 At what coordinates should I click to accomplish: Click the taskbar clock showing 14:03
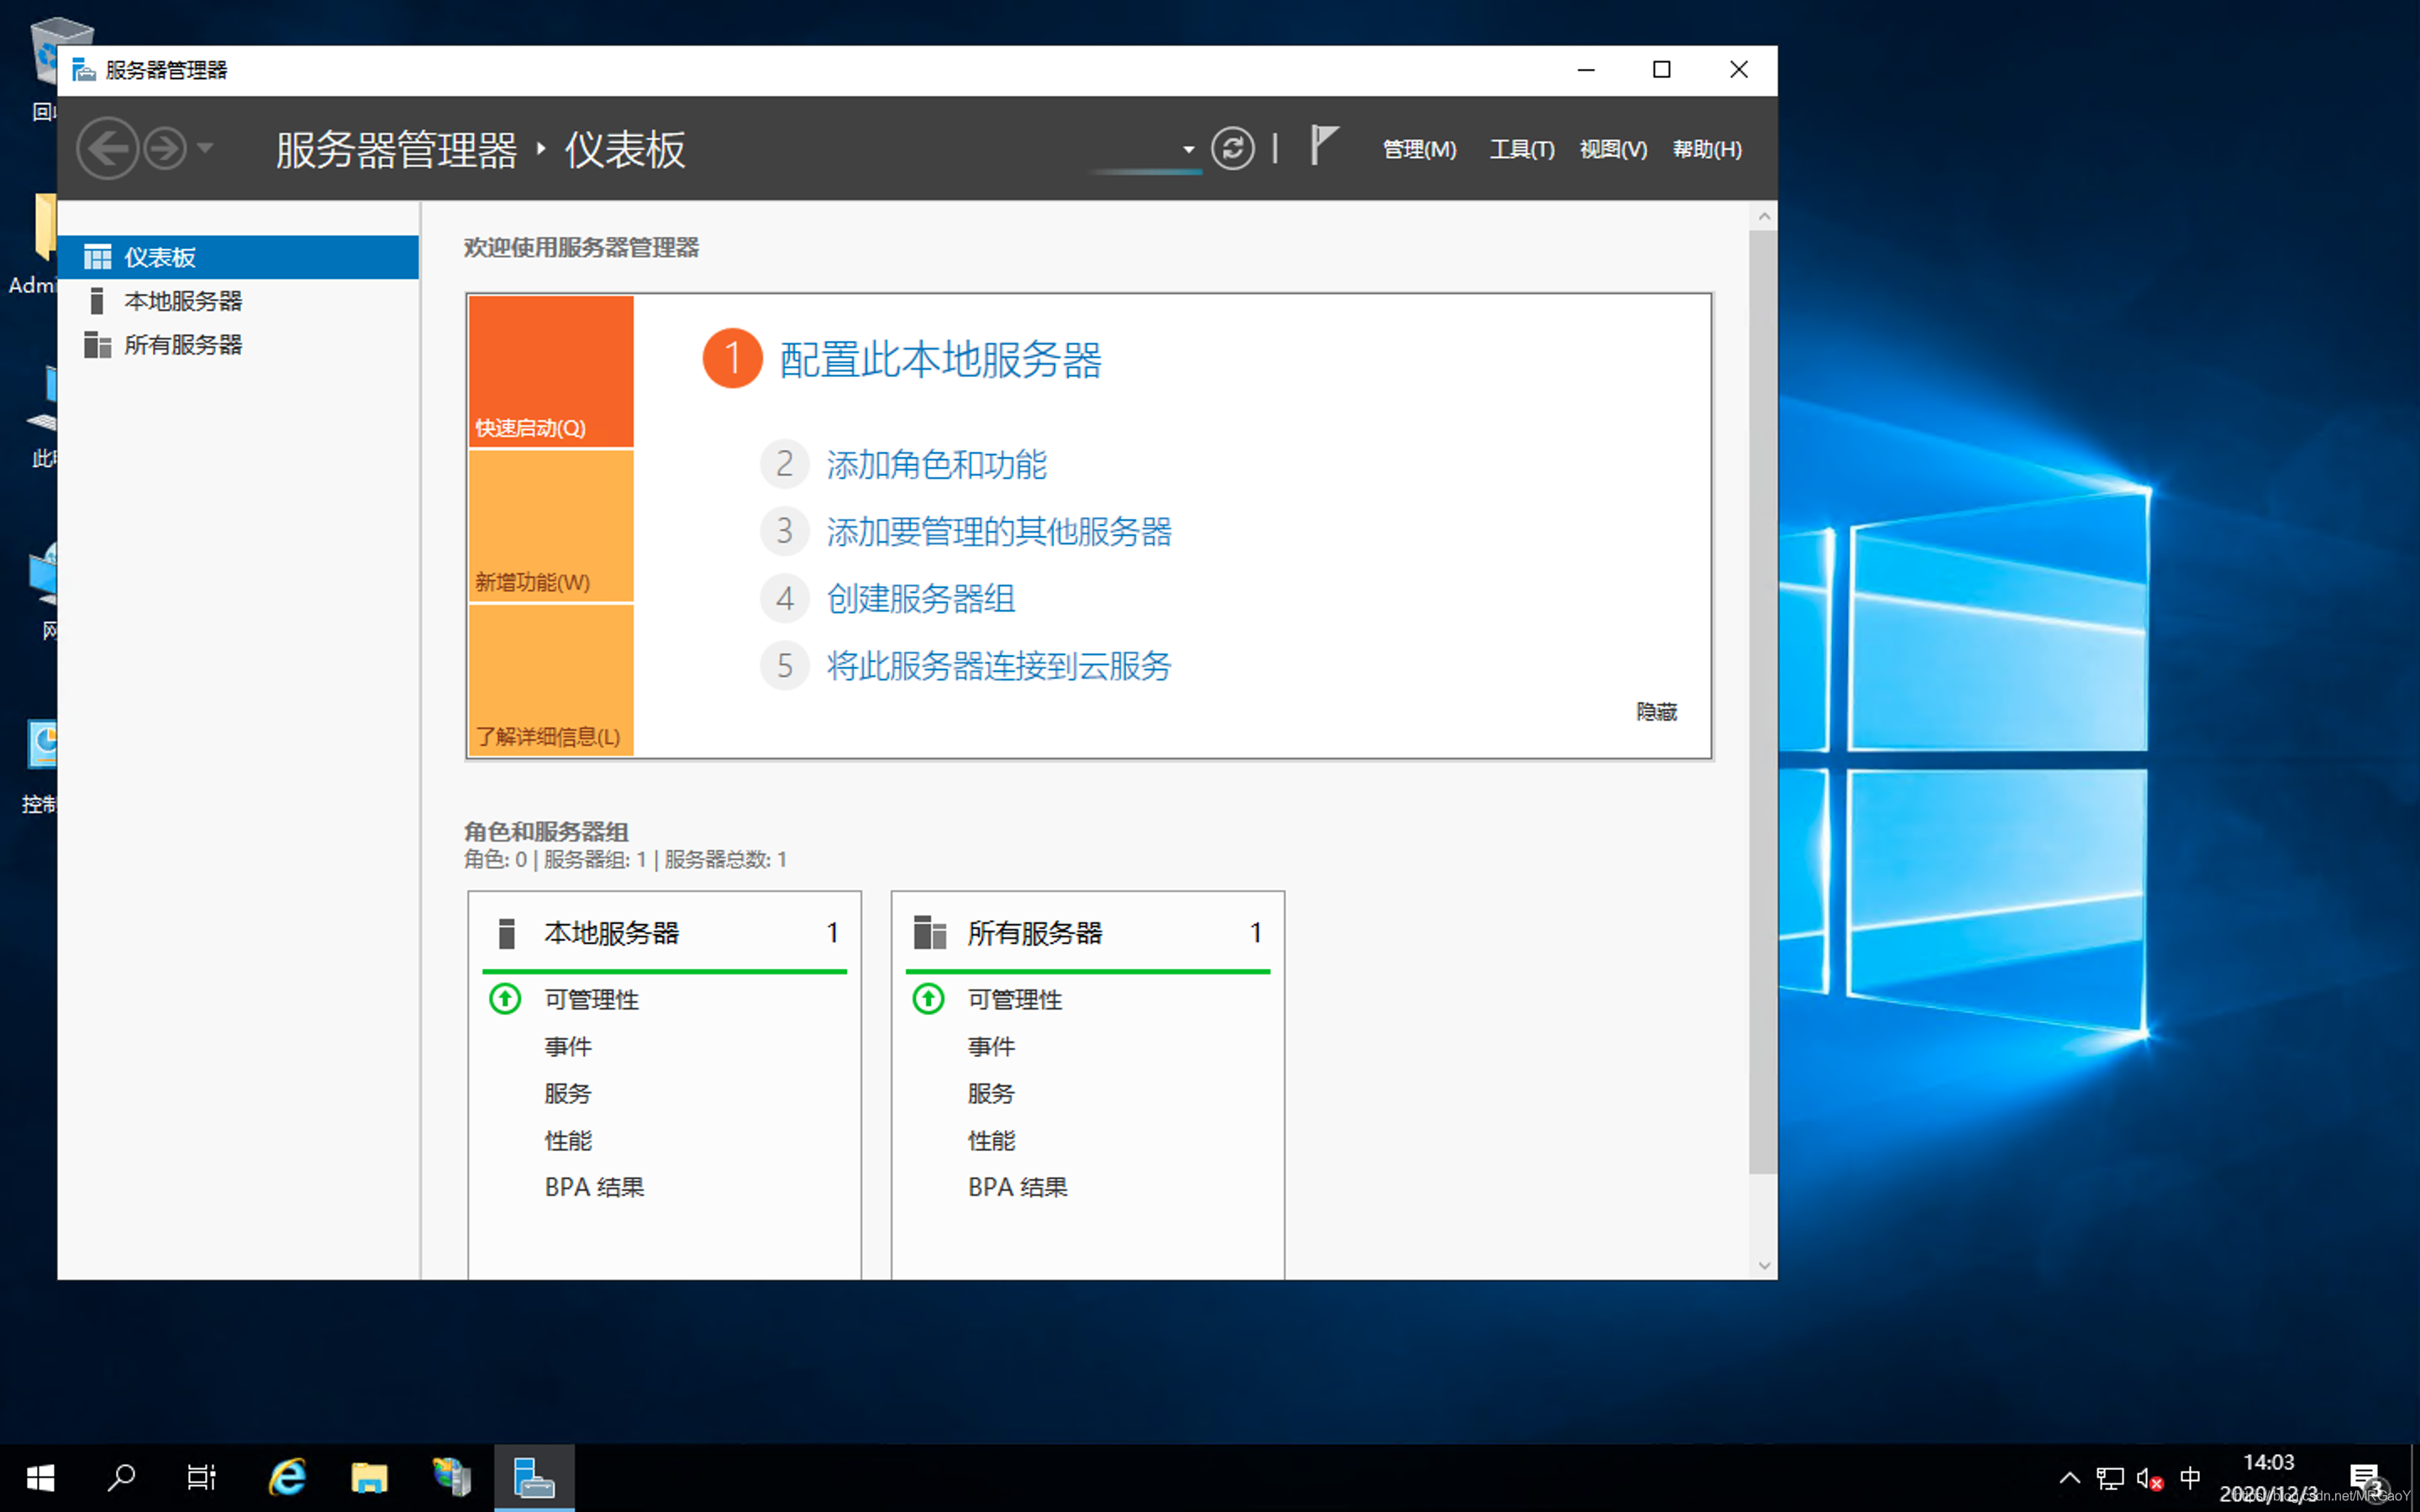click(2268, 1477)
